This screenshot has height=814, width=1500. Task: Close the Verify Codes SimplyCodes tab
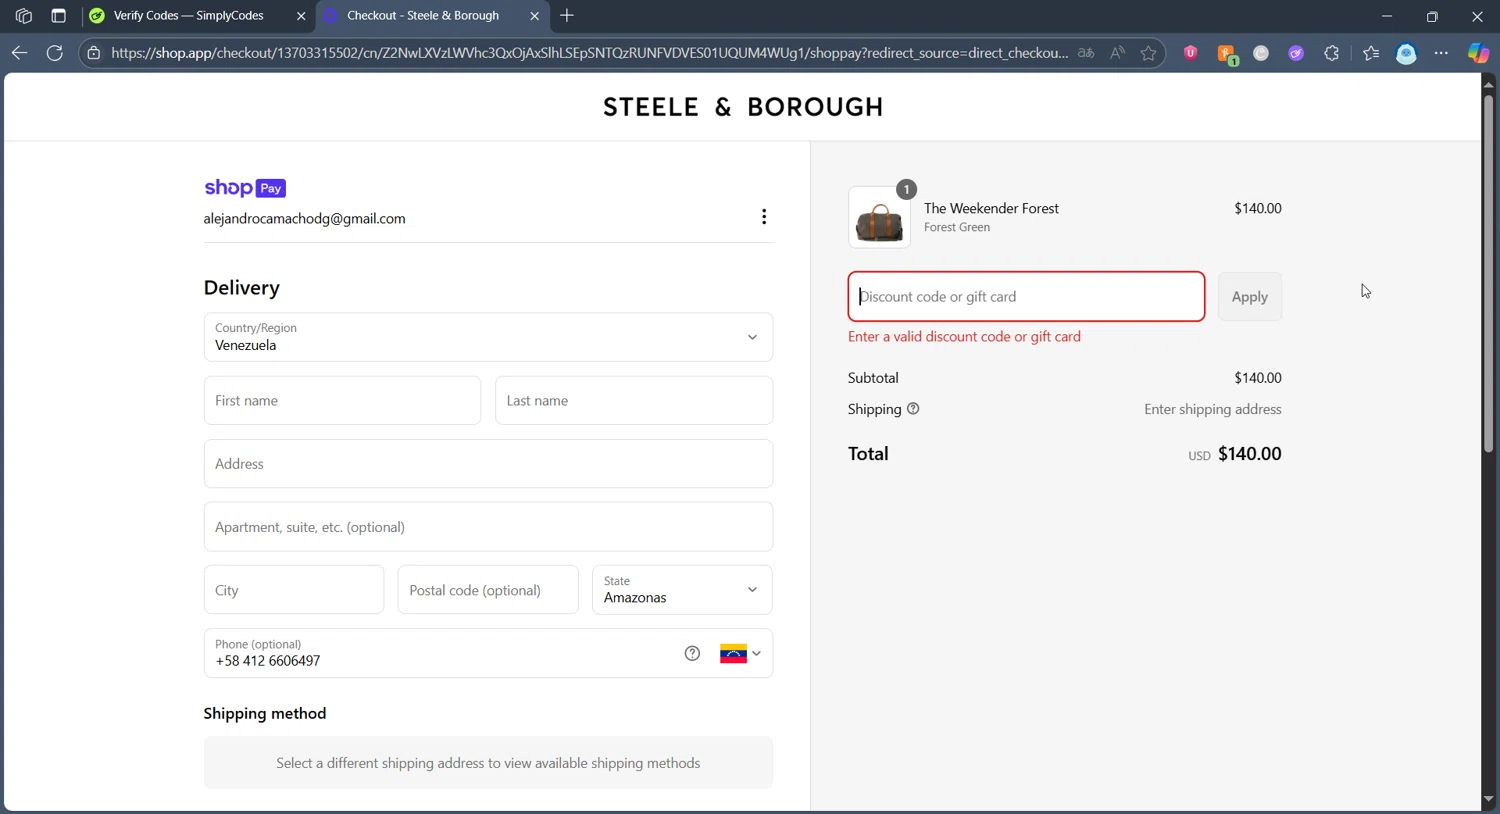coord(301,16)
